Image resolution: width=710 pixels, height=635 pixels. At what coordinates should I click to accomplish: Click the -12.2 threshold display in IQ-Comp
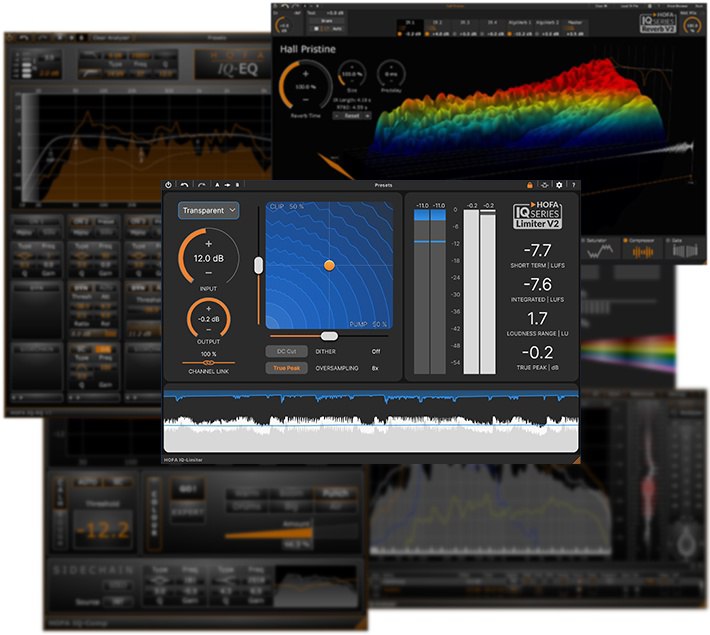tap(102, 530)
